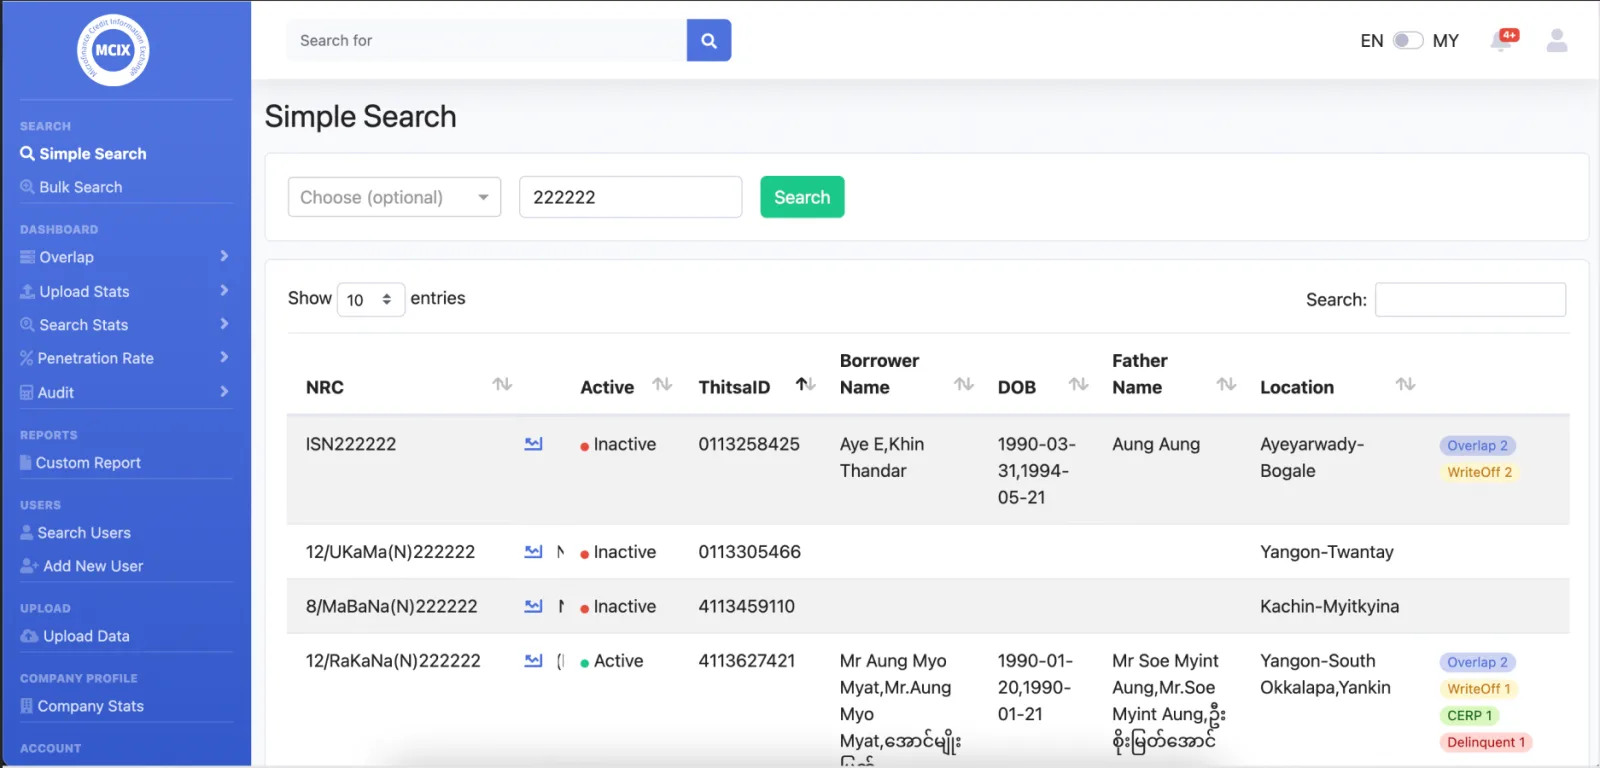Viewport: 1600px width, 768px height.
Task: Change the entries-per-page selector
Action: (371, 300)
